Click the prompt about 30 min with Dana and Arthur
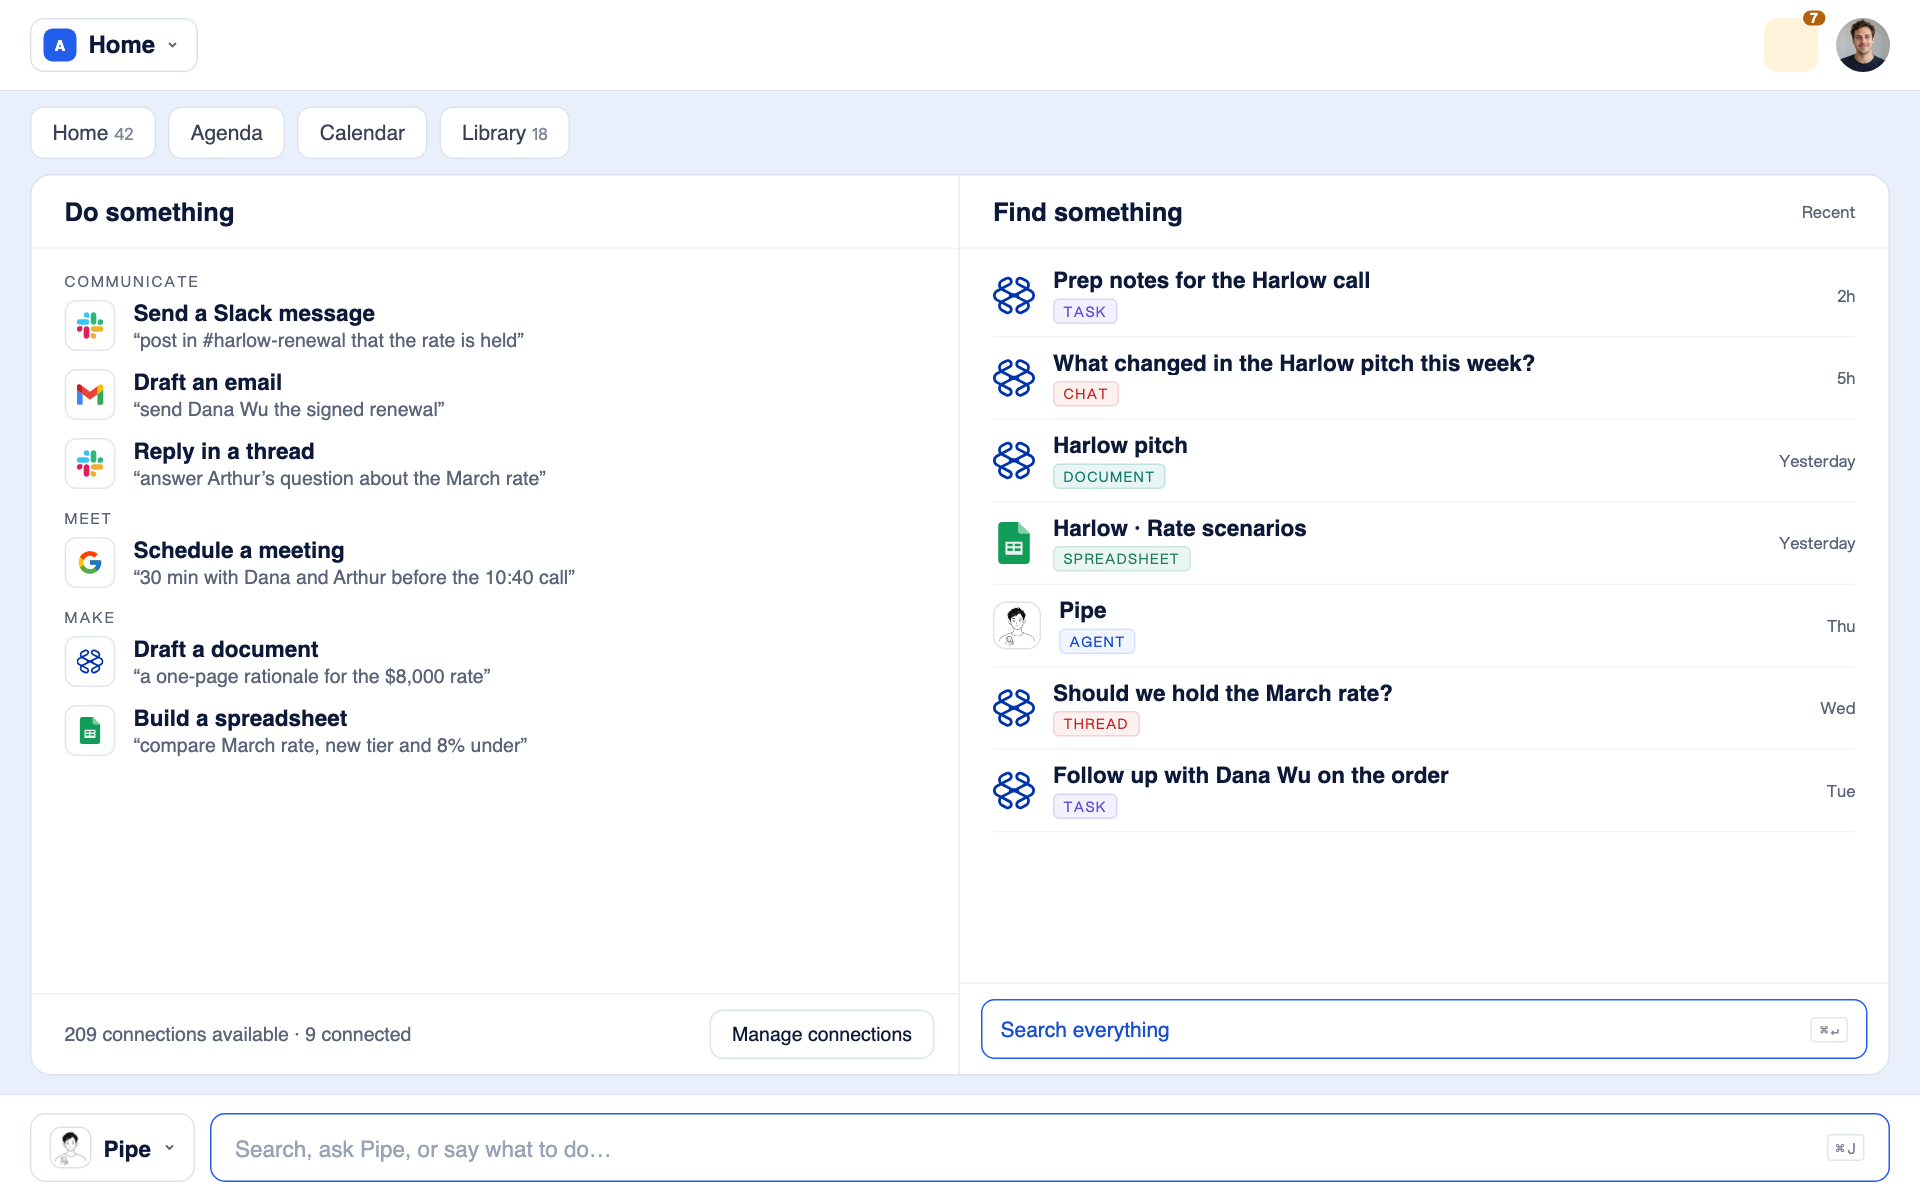Screen dimensions: 1920x1200 [354, 577]
